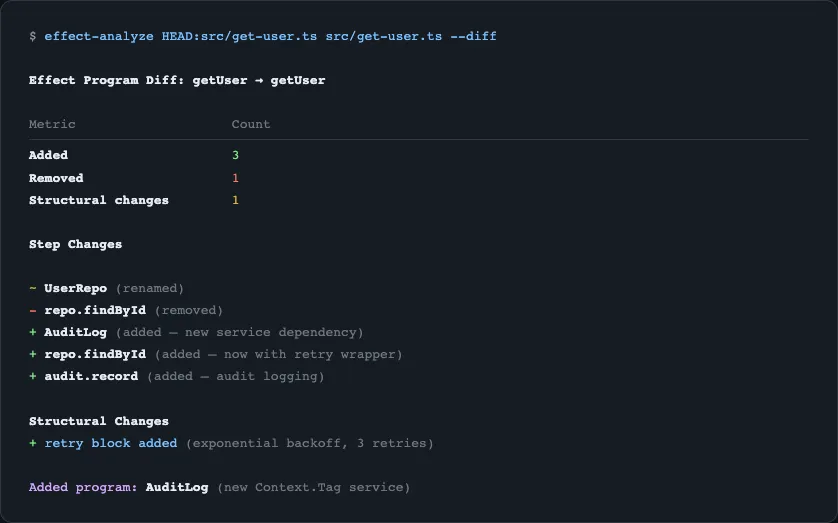Select the Metric column header
838x523 pixels.
(52, 124)
